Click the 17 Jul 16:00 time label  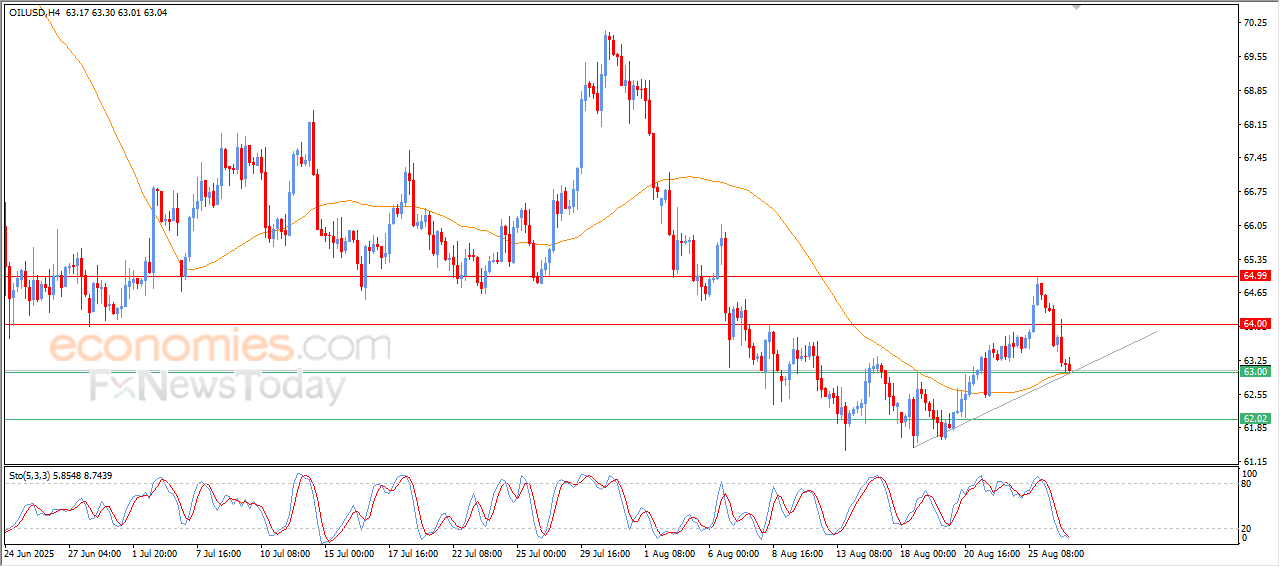click(x=413, y=552)
